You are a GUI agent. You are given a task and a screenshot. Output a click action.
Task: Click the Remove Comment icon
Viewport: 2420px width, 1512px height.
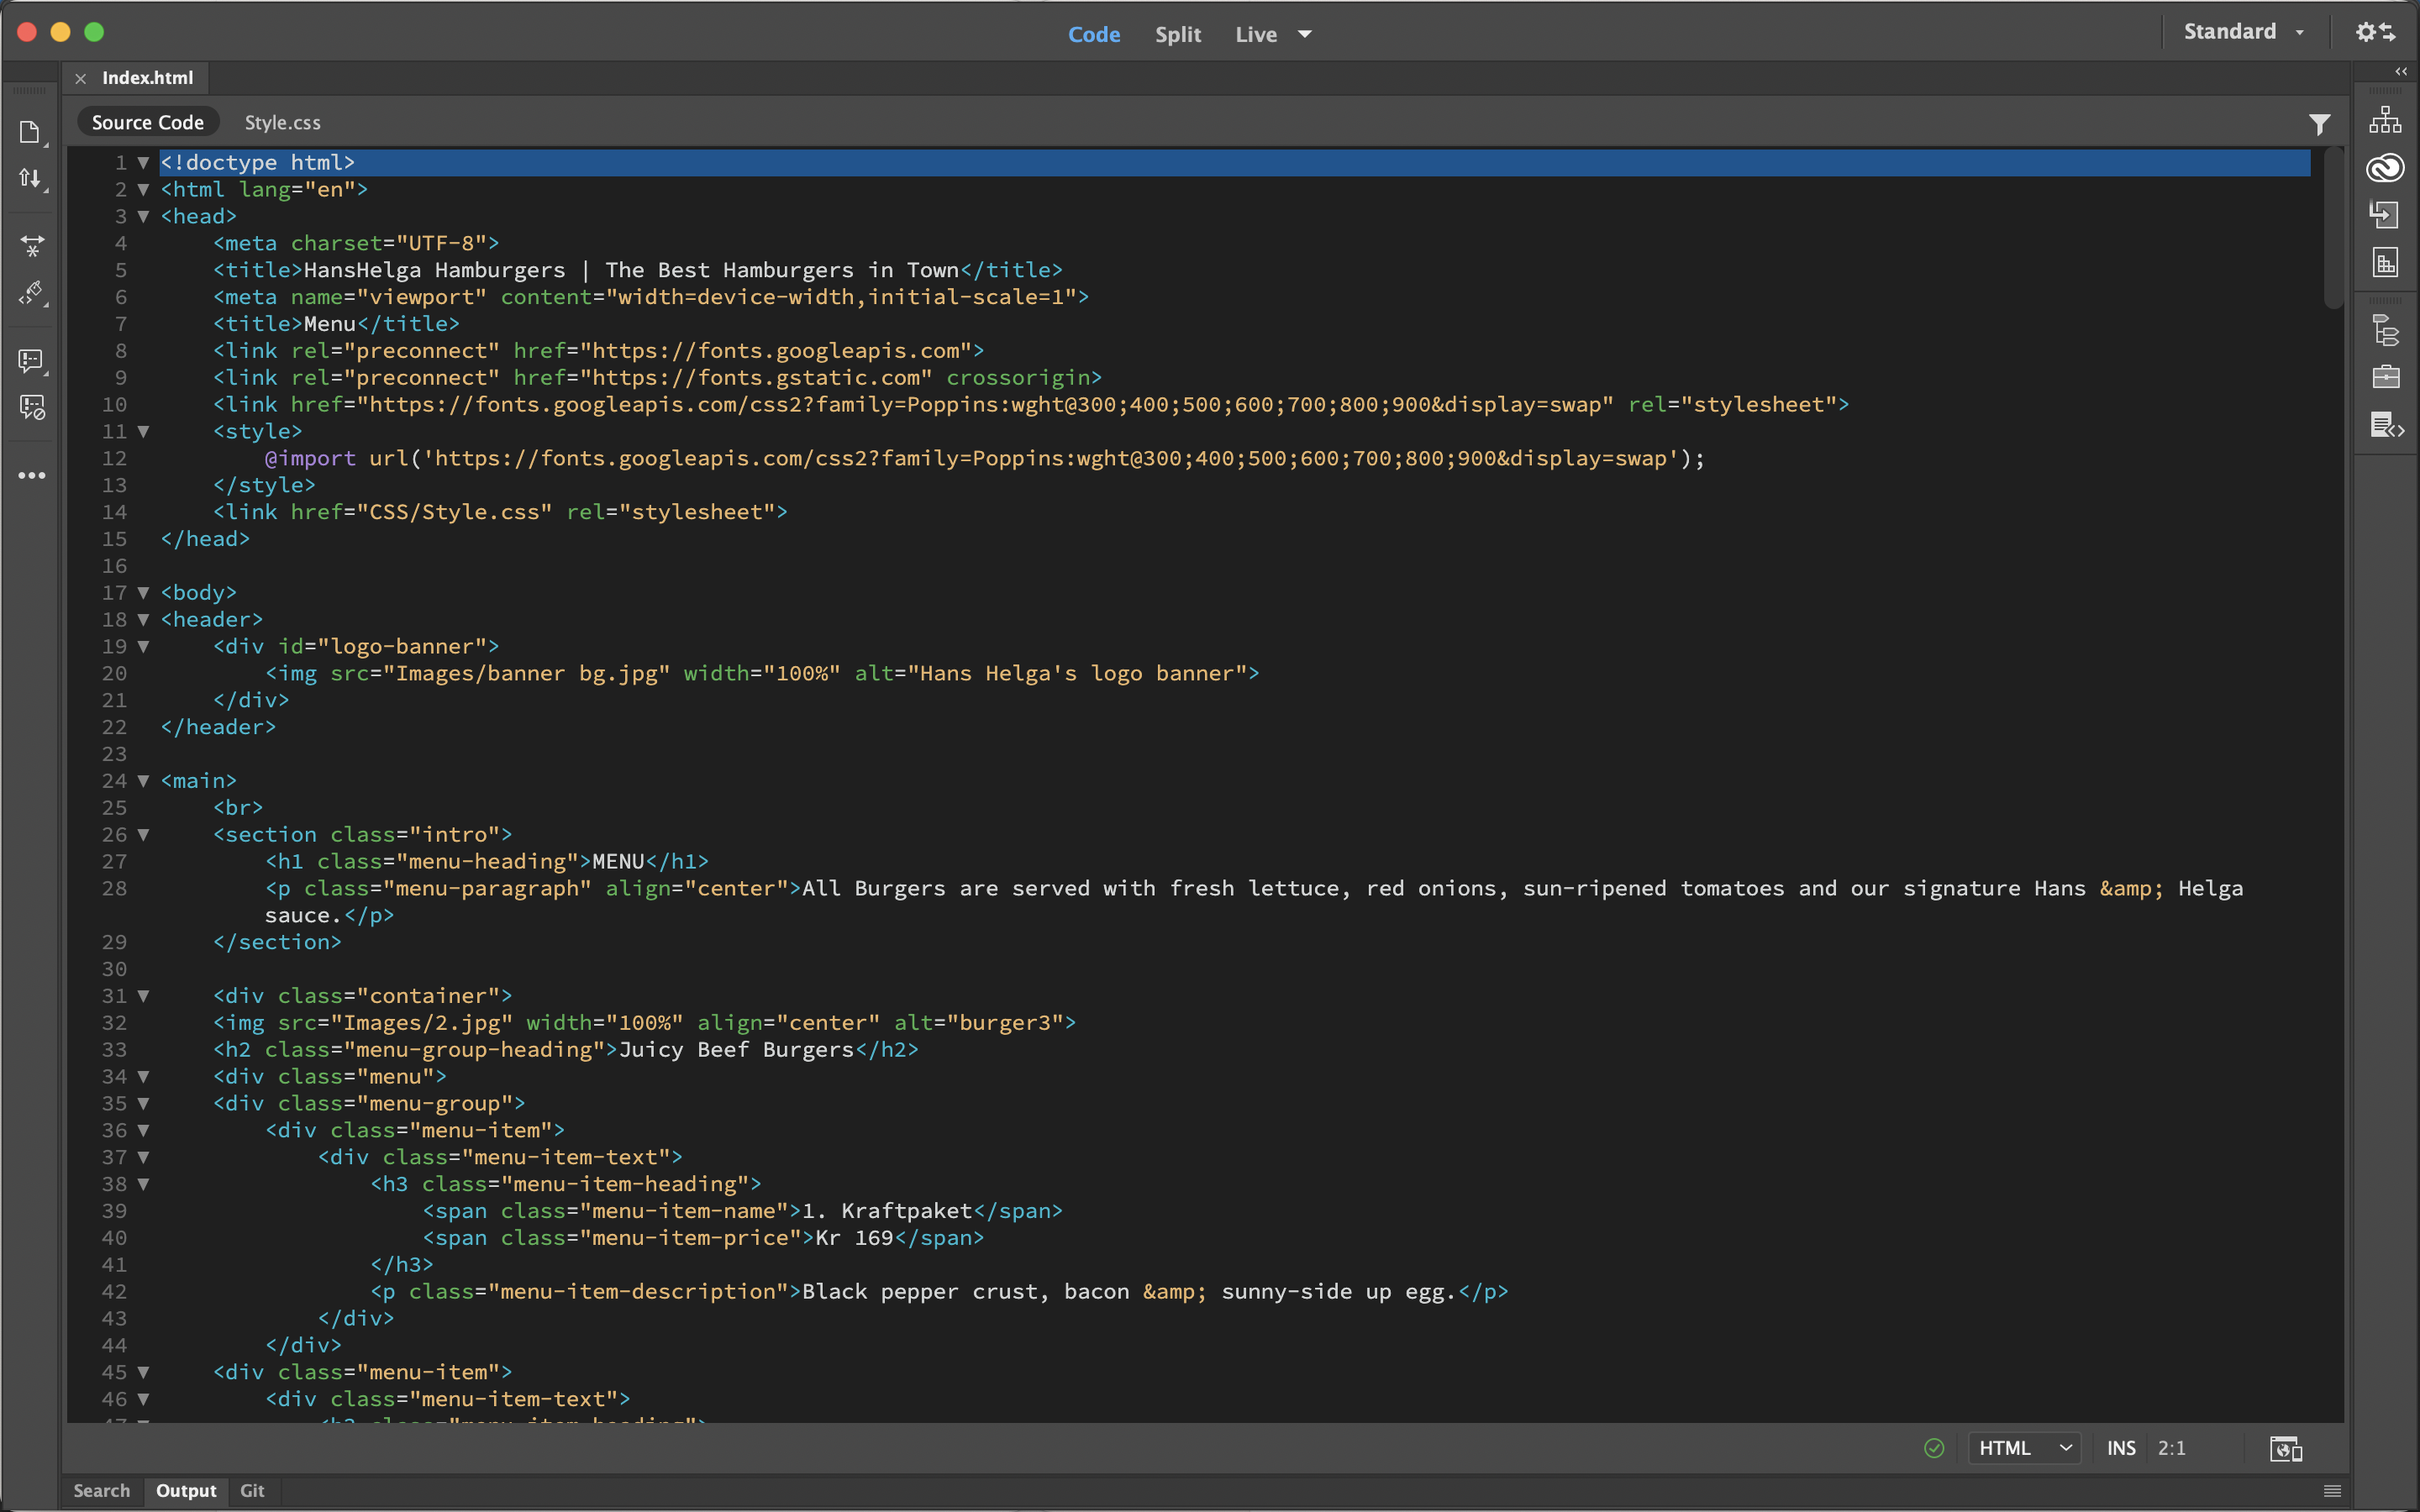point(30,407)
